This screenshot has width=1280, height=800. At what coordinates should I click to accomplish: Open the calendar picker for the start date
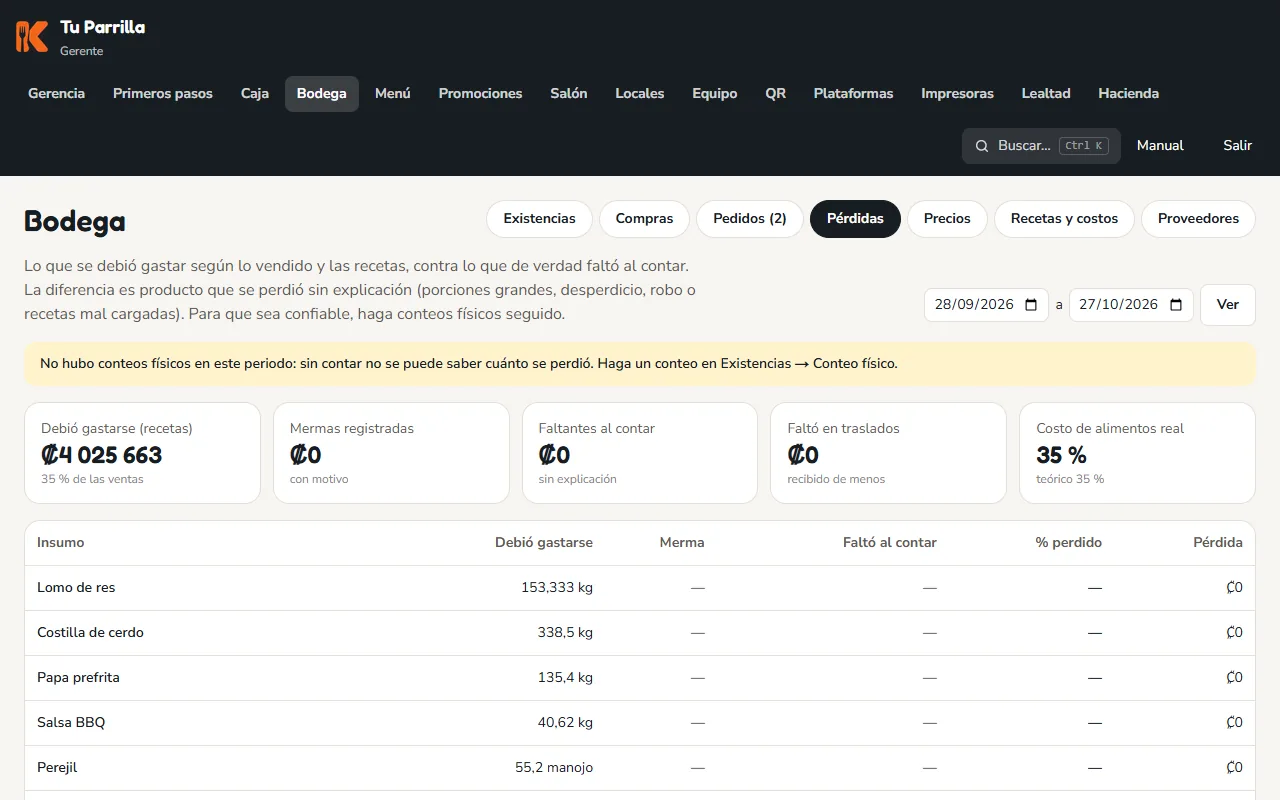click(1031, 305)
